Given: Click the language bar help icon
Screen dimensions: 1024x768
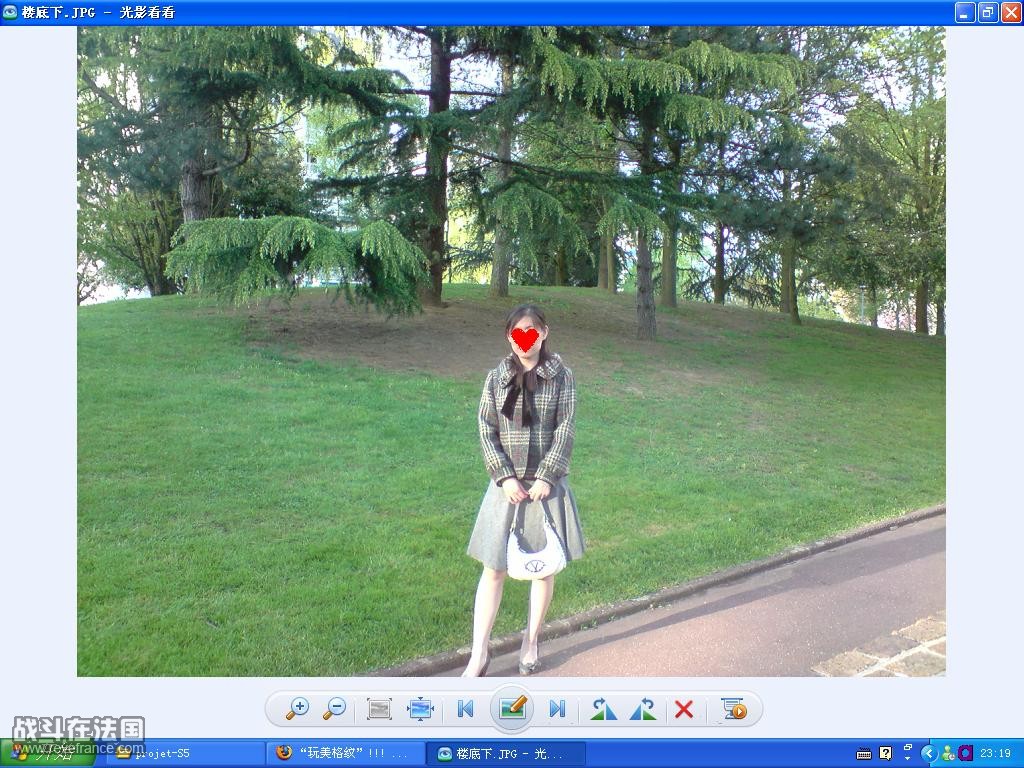Looking at the screenshot, I should coord(886,754).
